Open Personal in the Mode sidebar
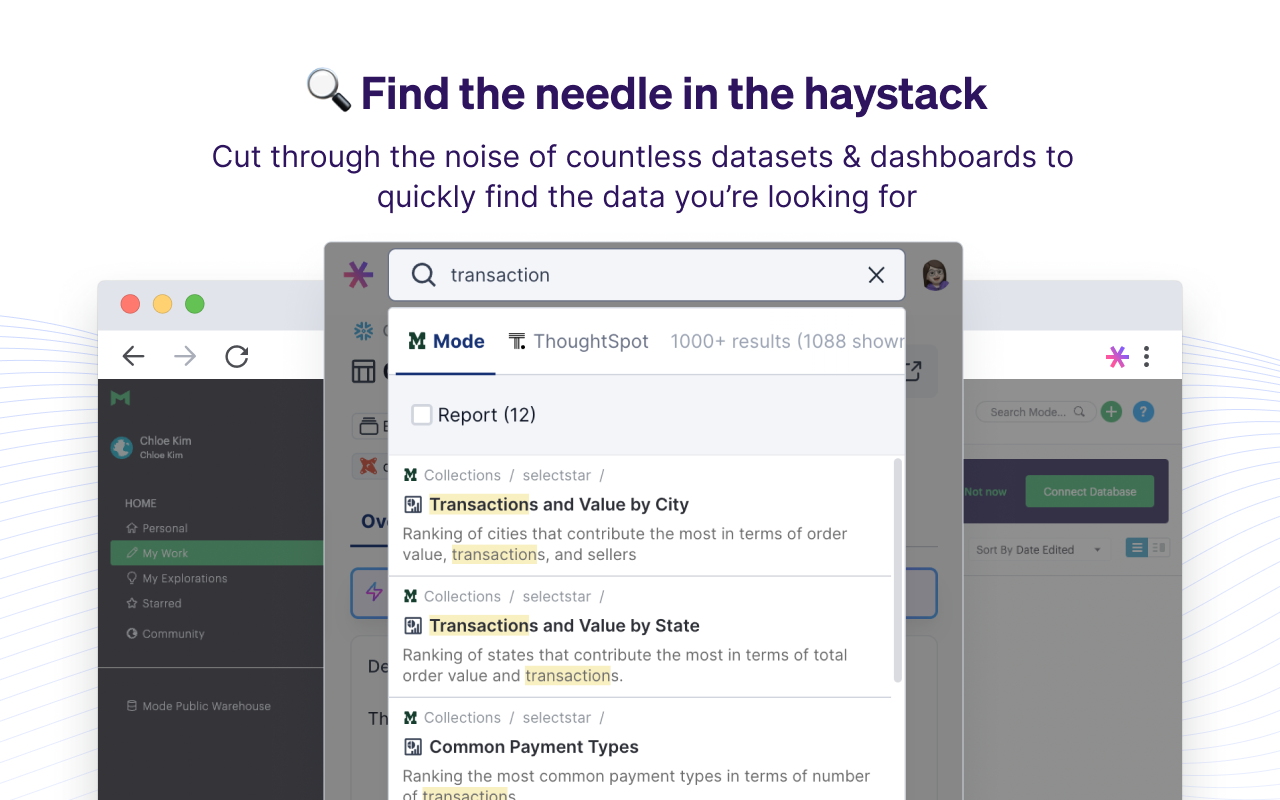The width and height of the screenshot is (1280, 800). click(157, 528)
